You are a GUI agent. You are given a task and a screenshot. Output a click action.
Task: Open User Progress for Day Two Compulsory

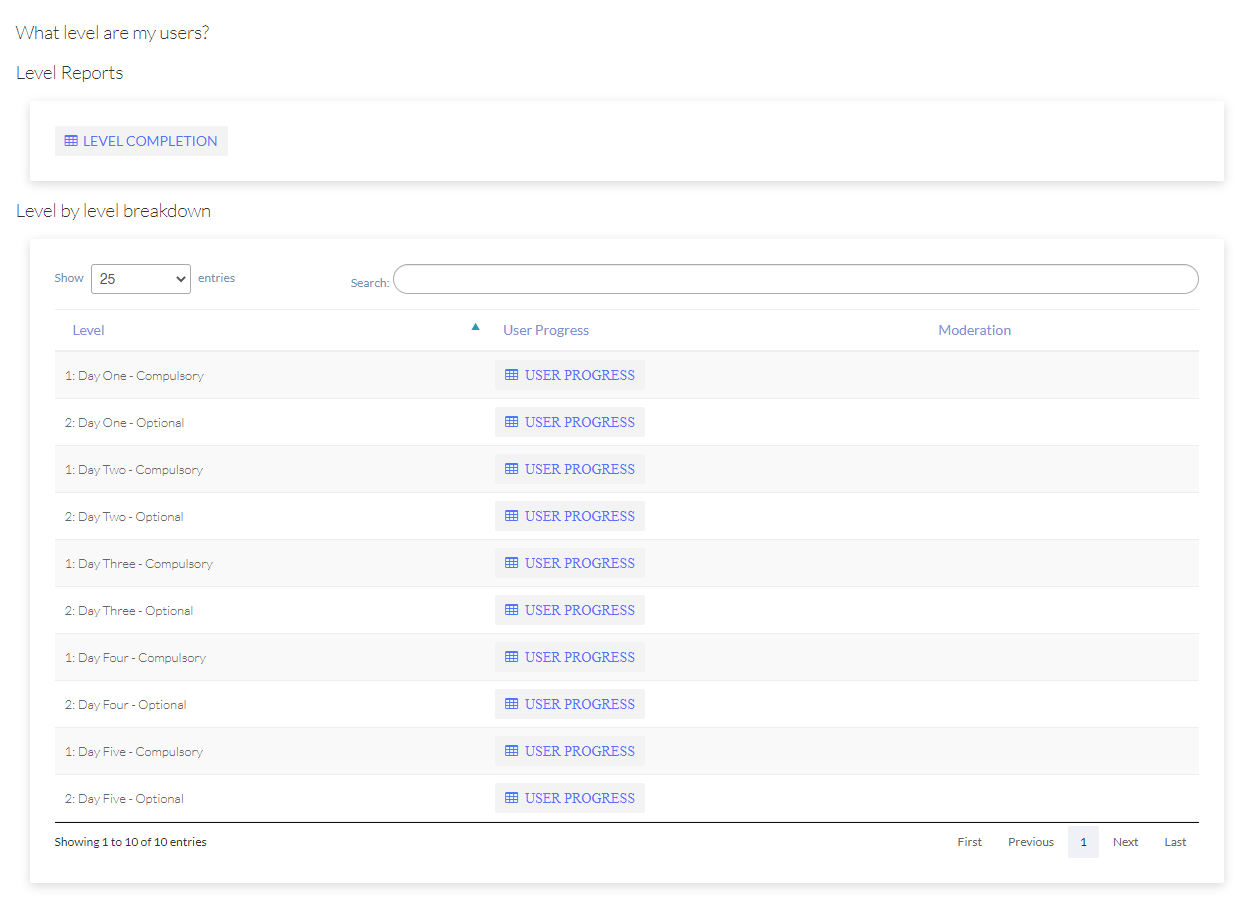570,469
